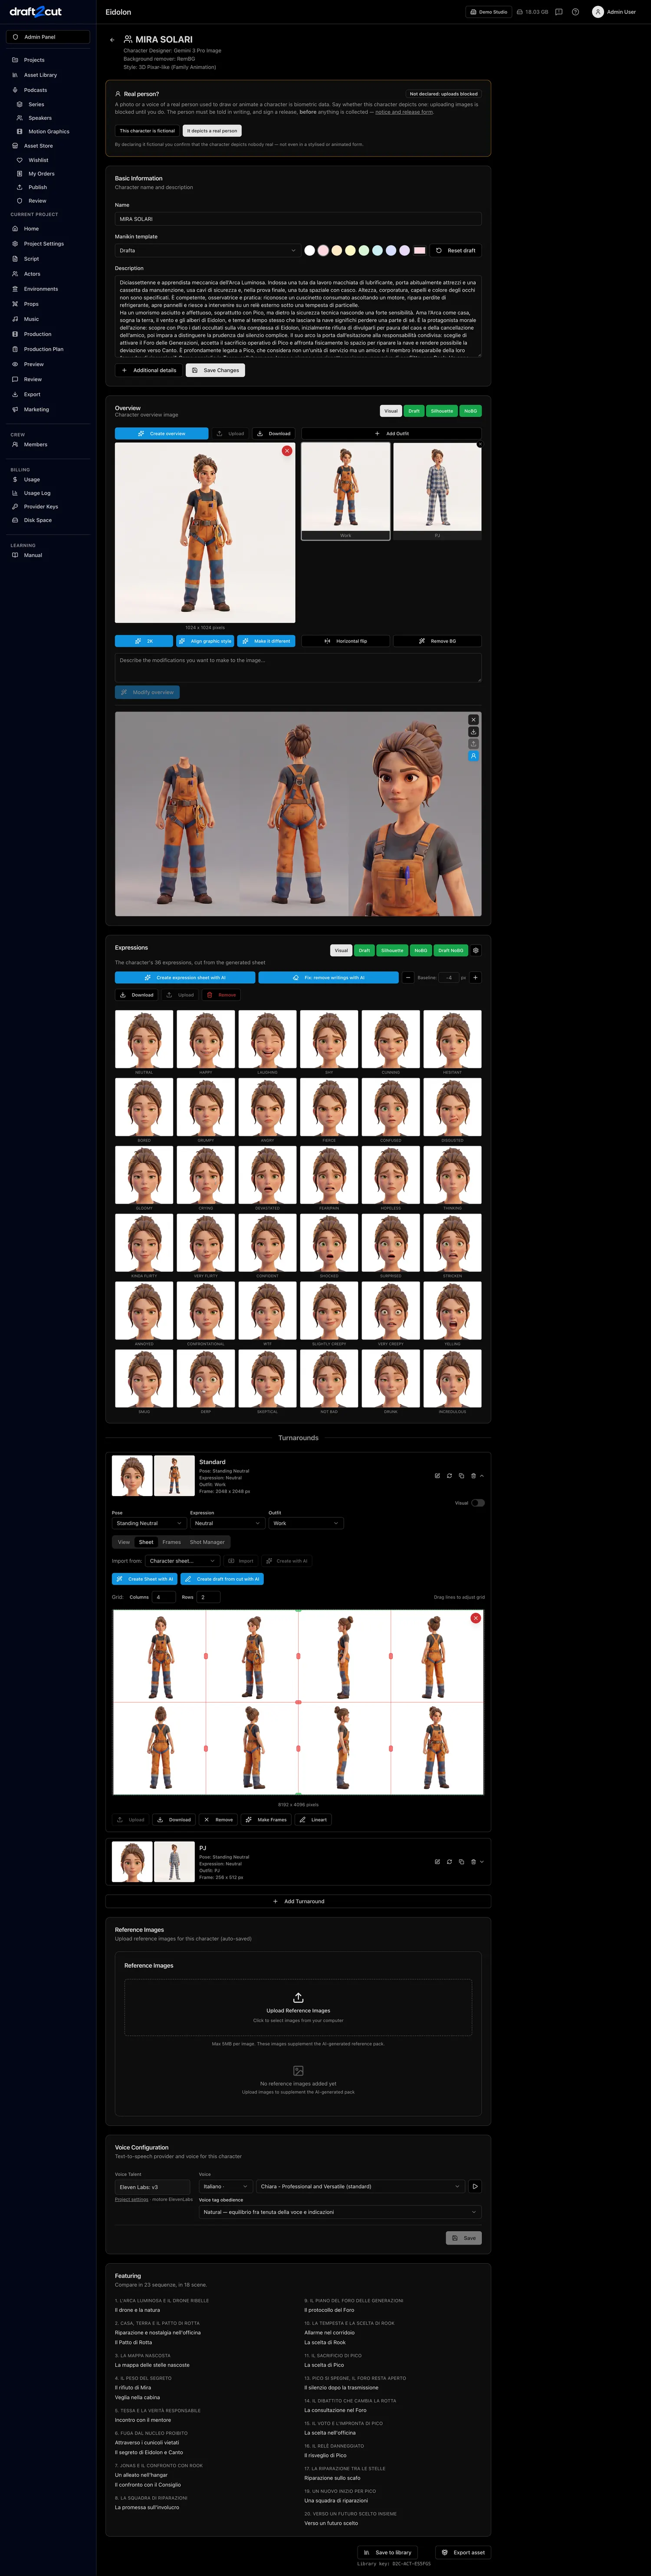Screen dimensions: 651x2576
Task: Open the Pose Standing Neutral dropdown
Action: pyautogui.click(x=148, y=1523)
